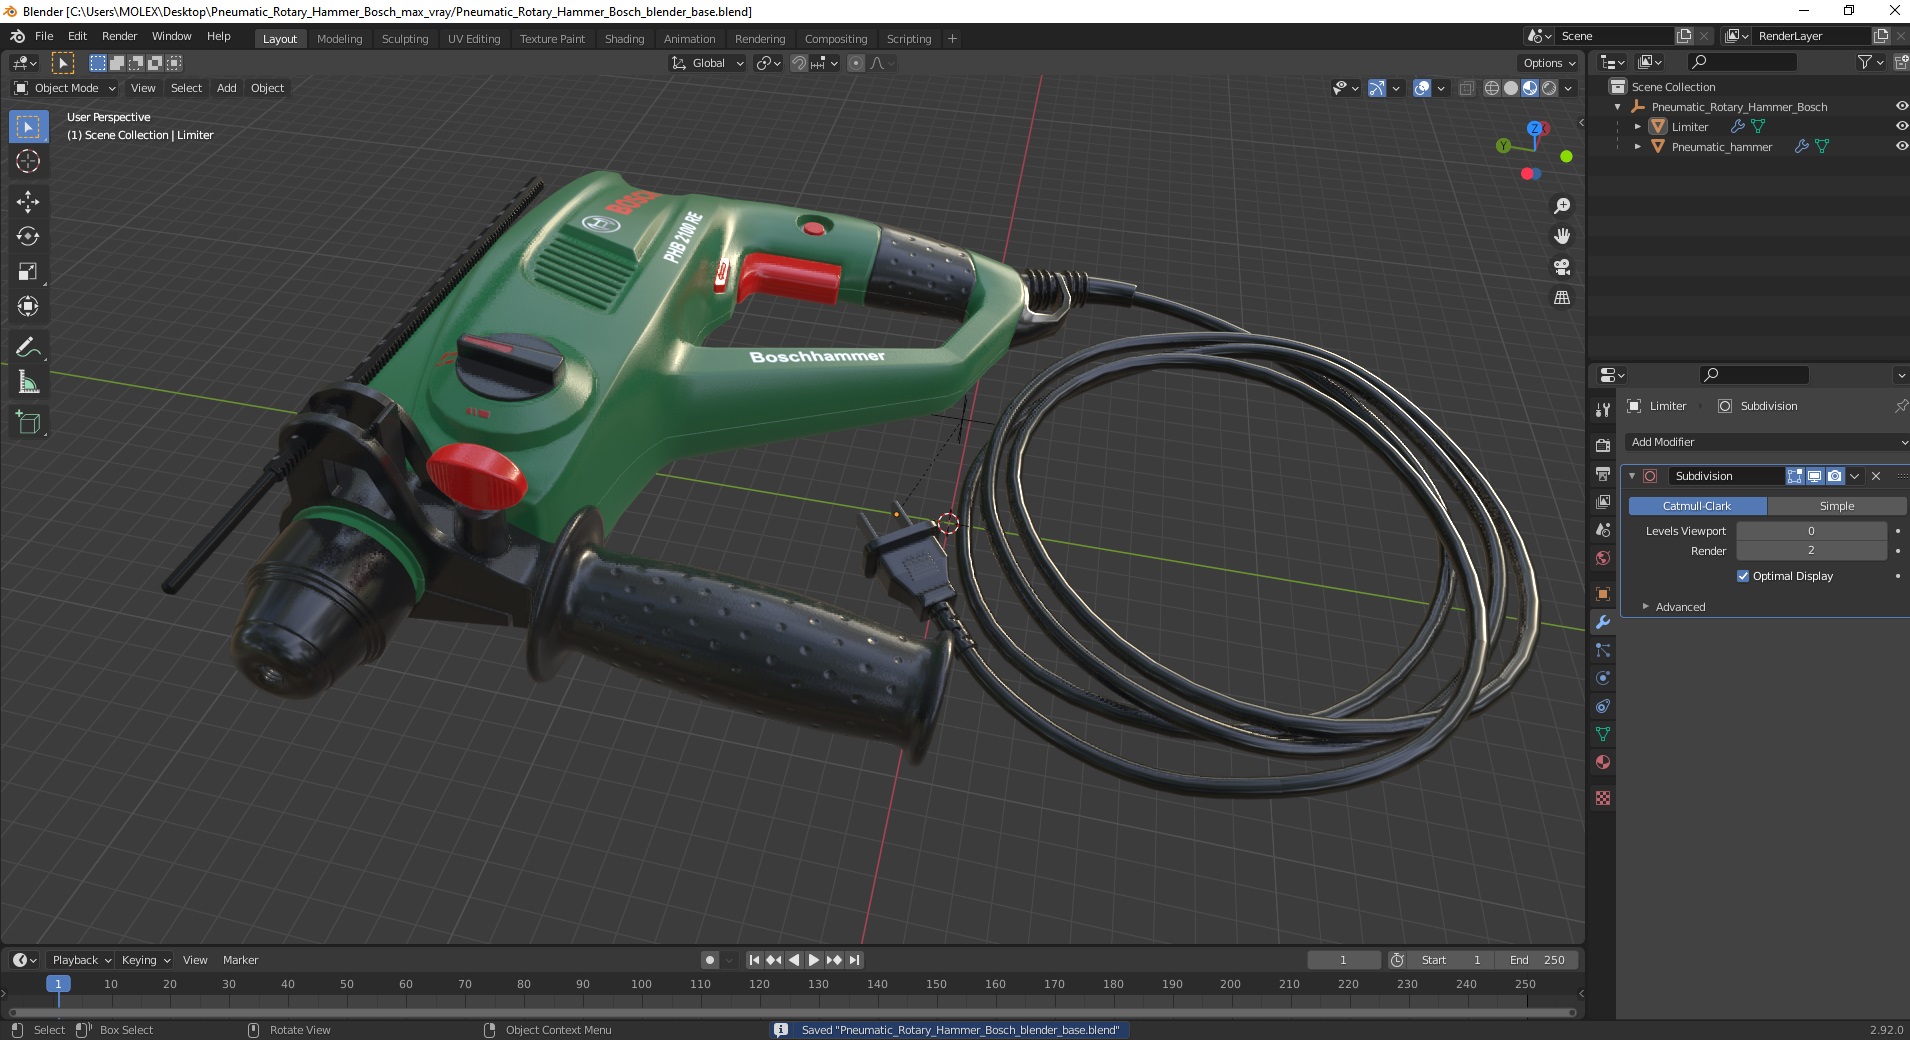This screenshot has width=1910, height=1040.
Task: Choose the Select Box tool
Action: [x=28, y=127]
